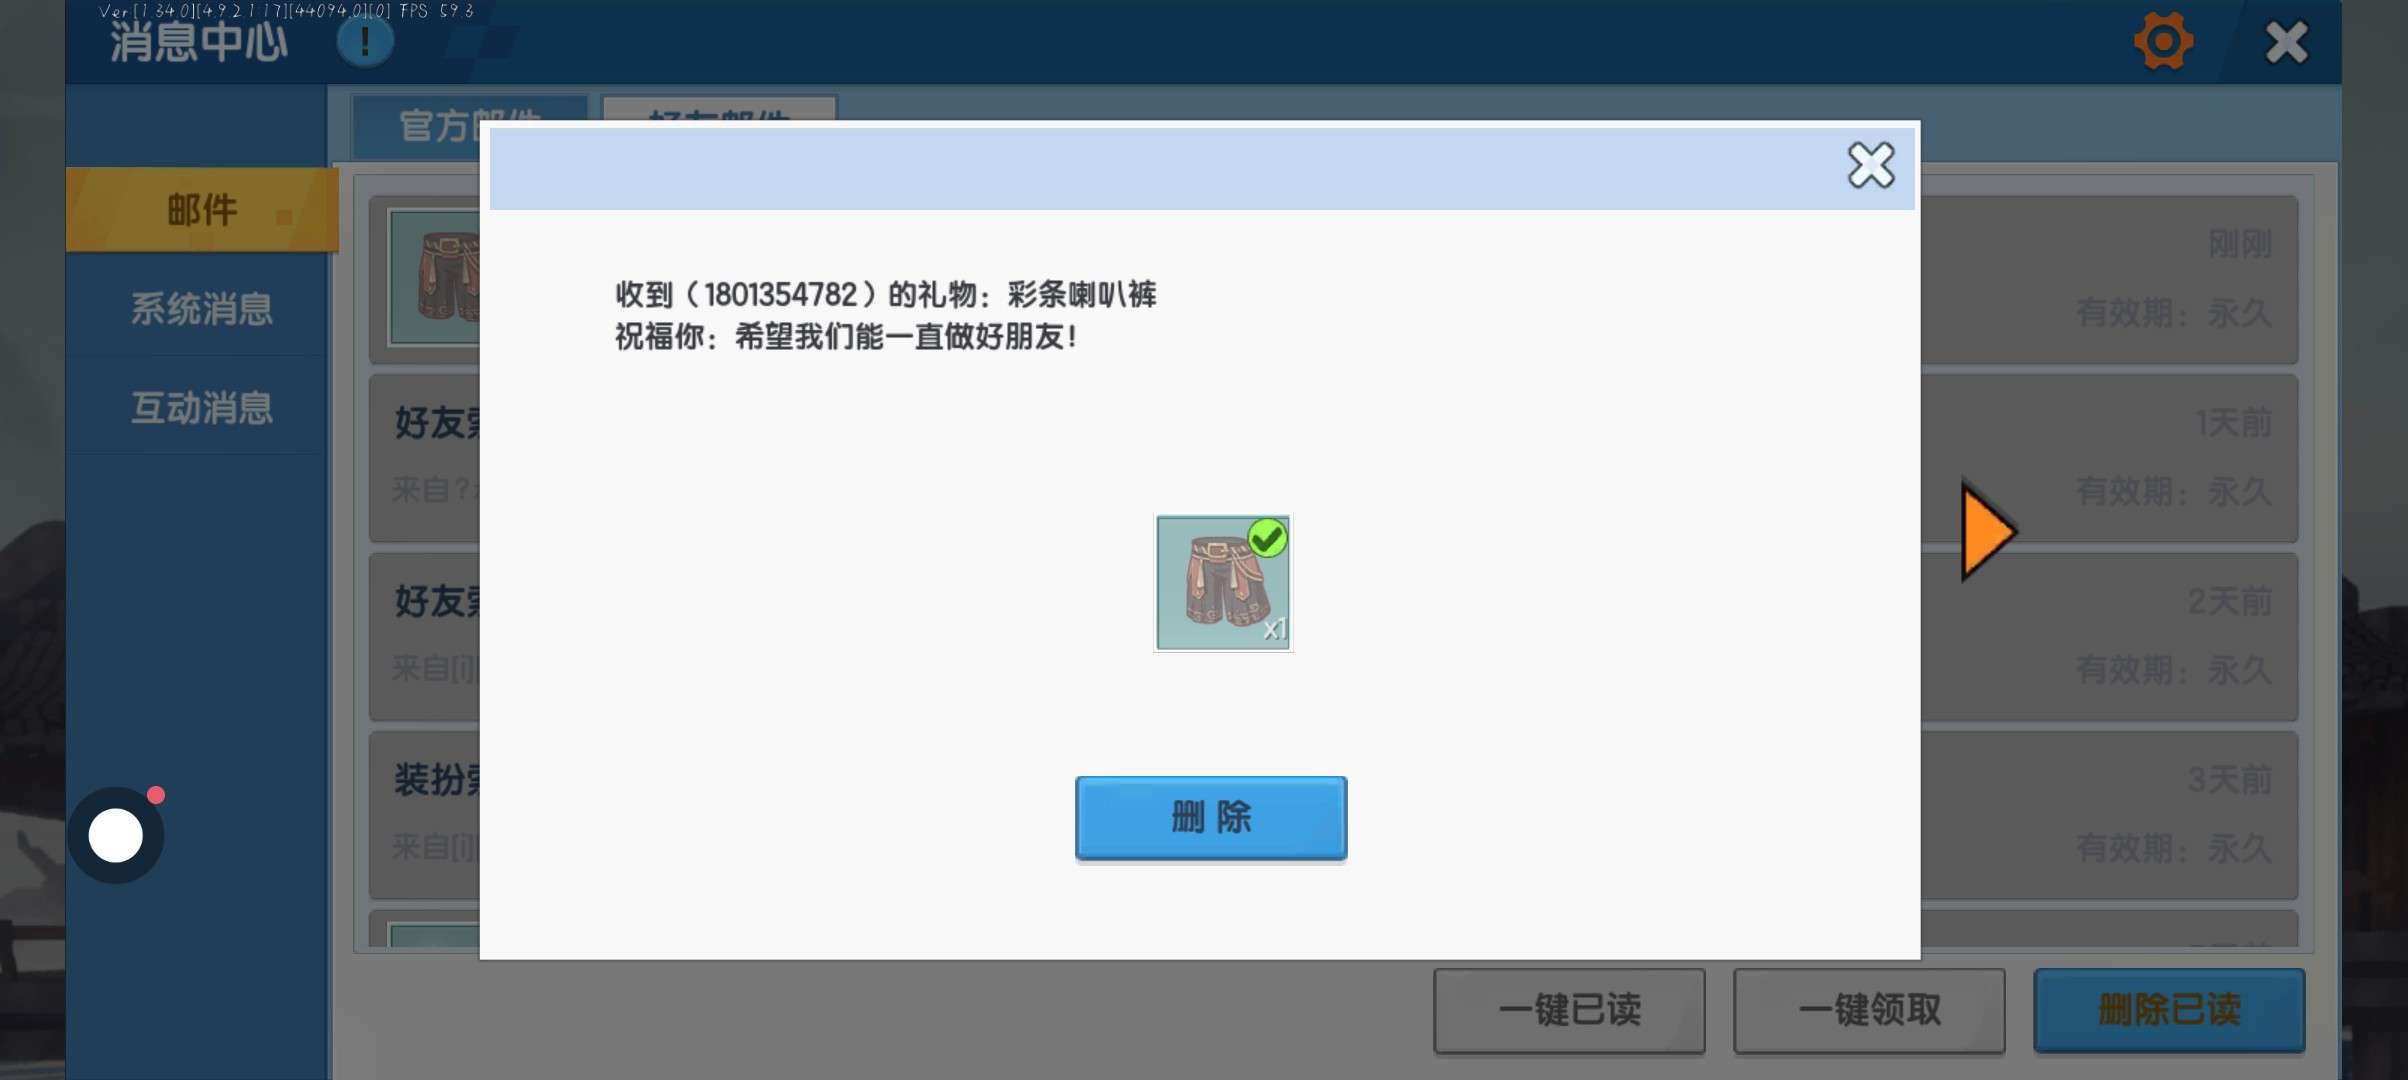
Task: Switch to 互动消息 sidebar section
Action: (x=202, y=408)
